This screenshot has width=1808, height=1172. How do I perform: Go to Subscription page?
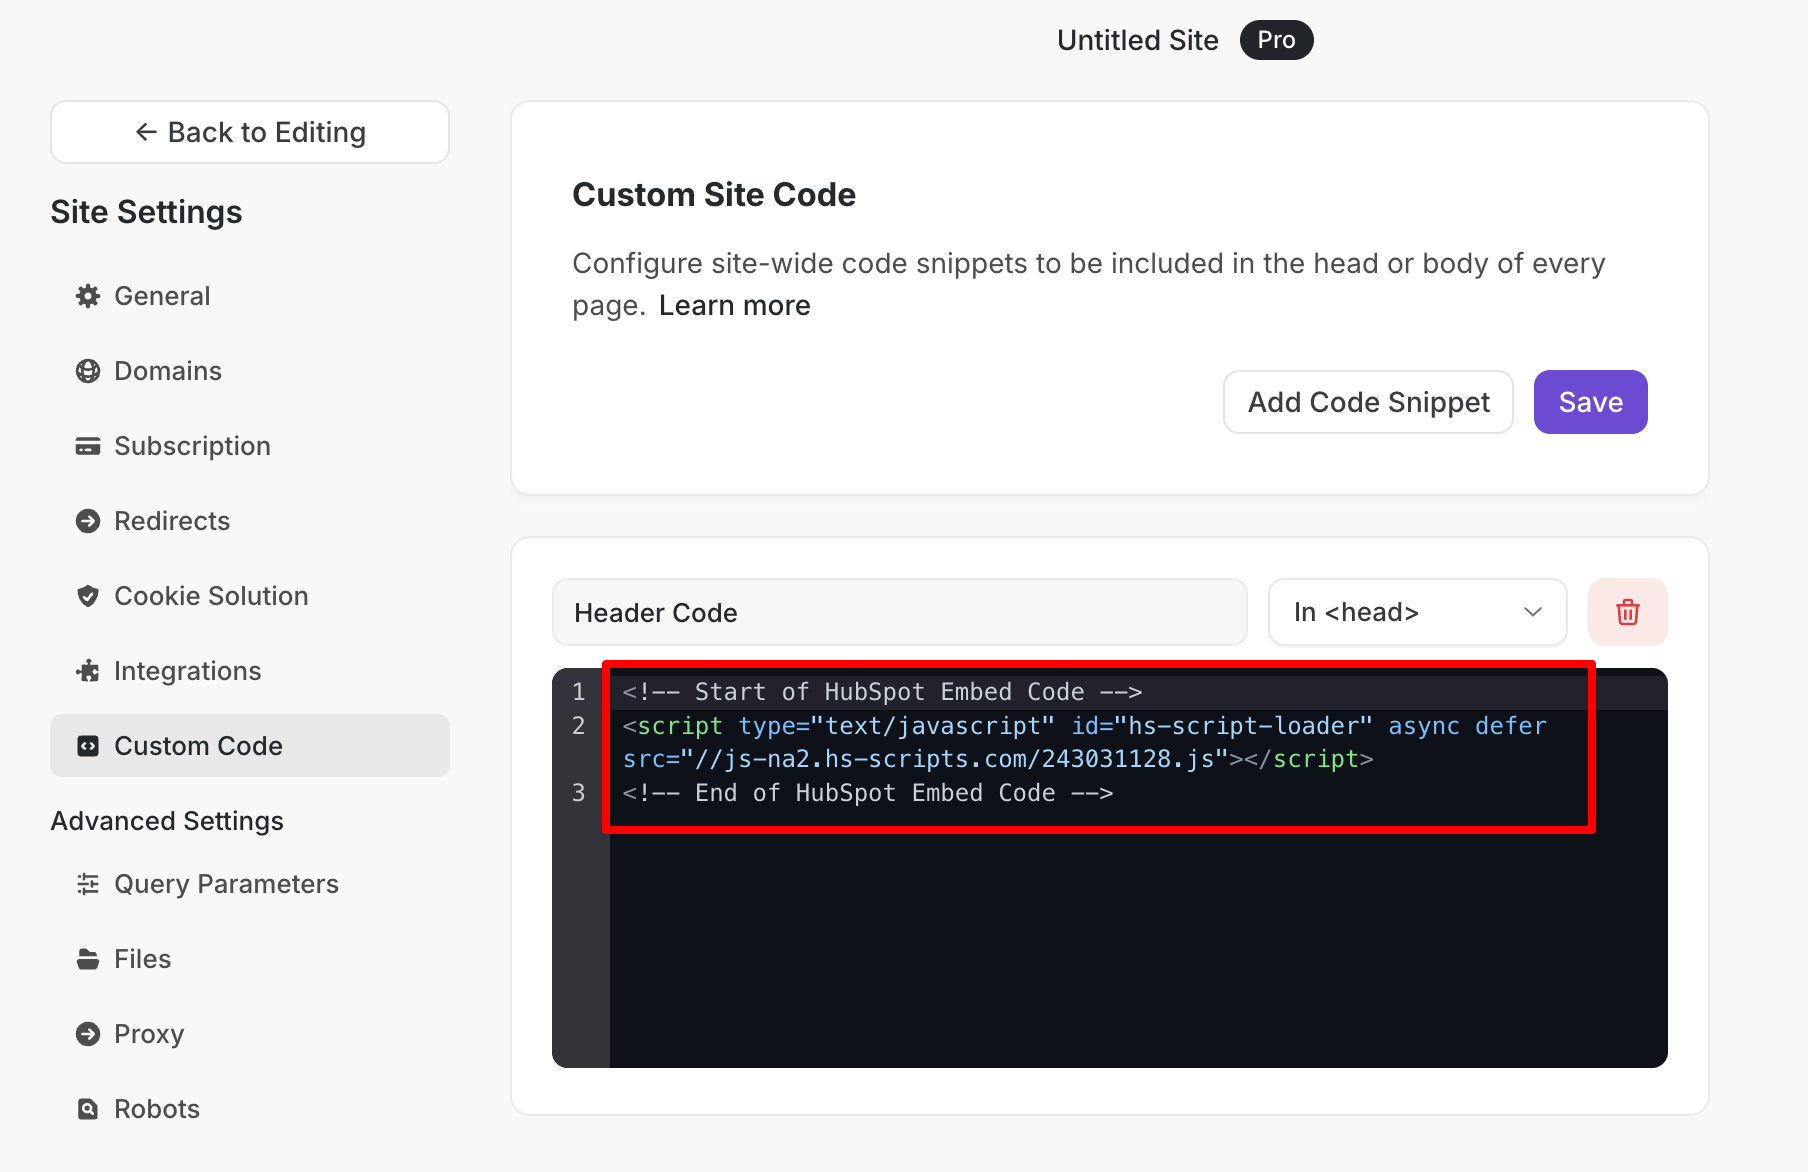pyautogui.click(x=250, y=446)
